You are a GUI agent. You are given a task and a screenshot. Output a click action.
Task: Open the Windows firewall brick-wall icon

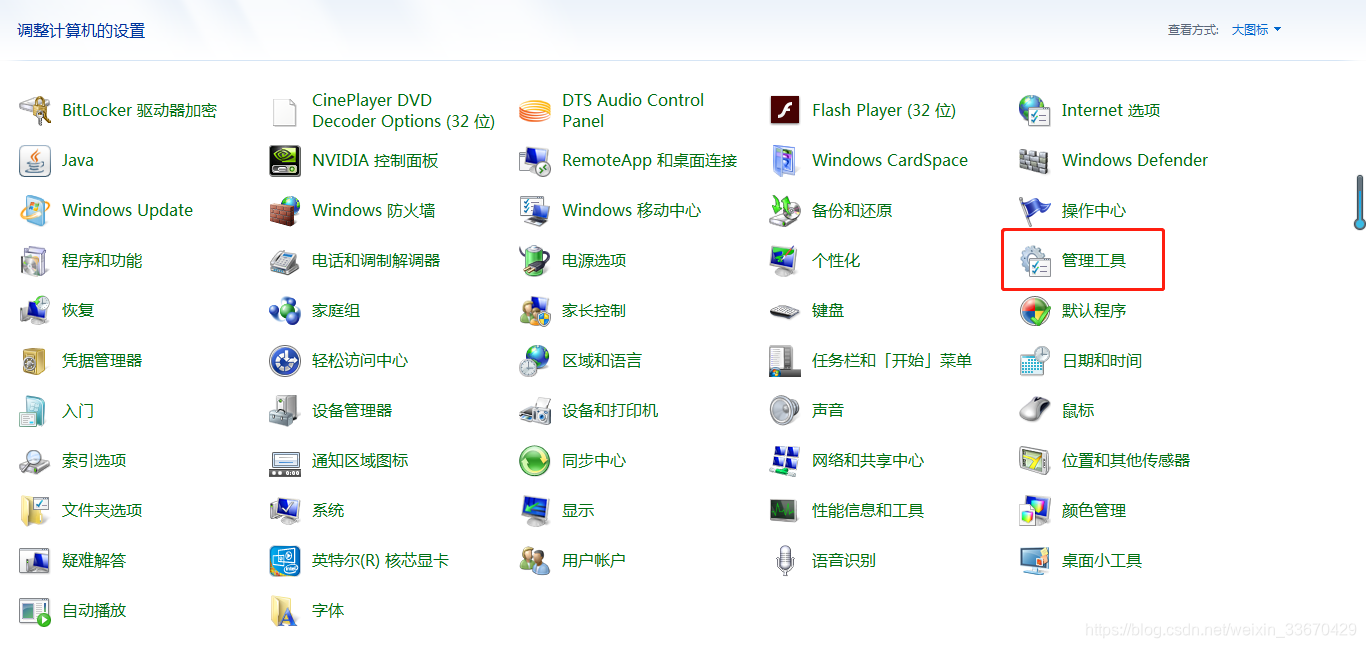pos(285,210)
